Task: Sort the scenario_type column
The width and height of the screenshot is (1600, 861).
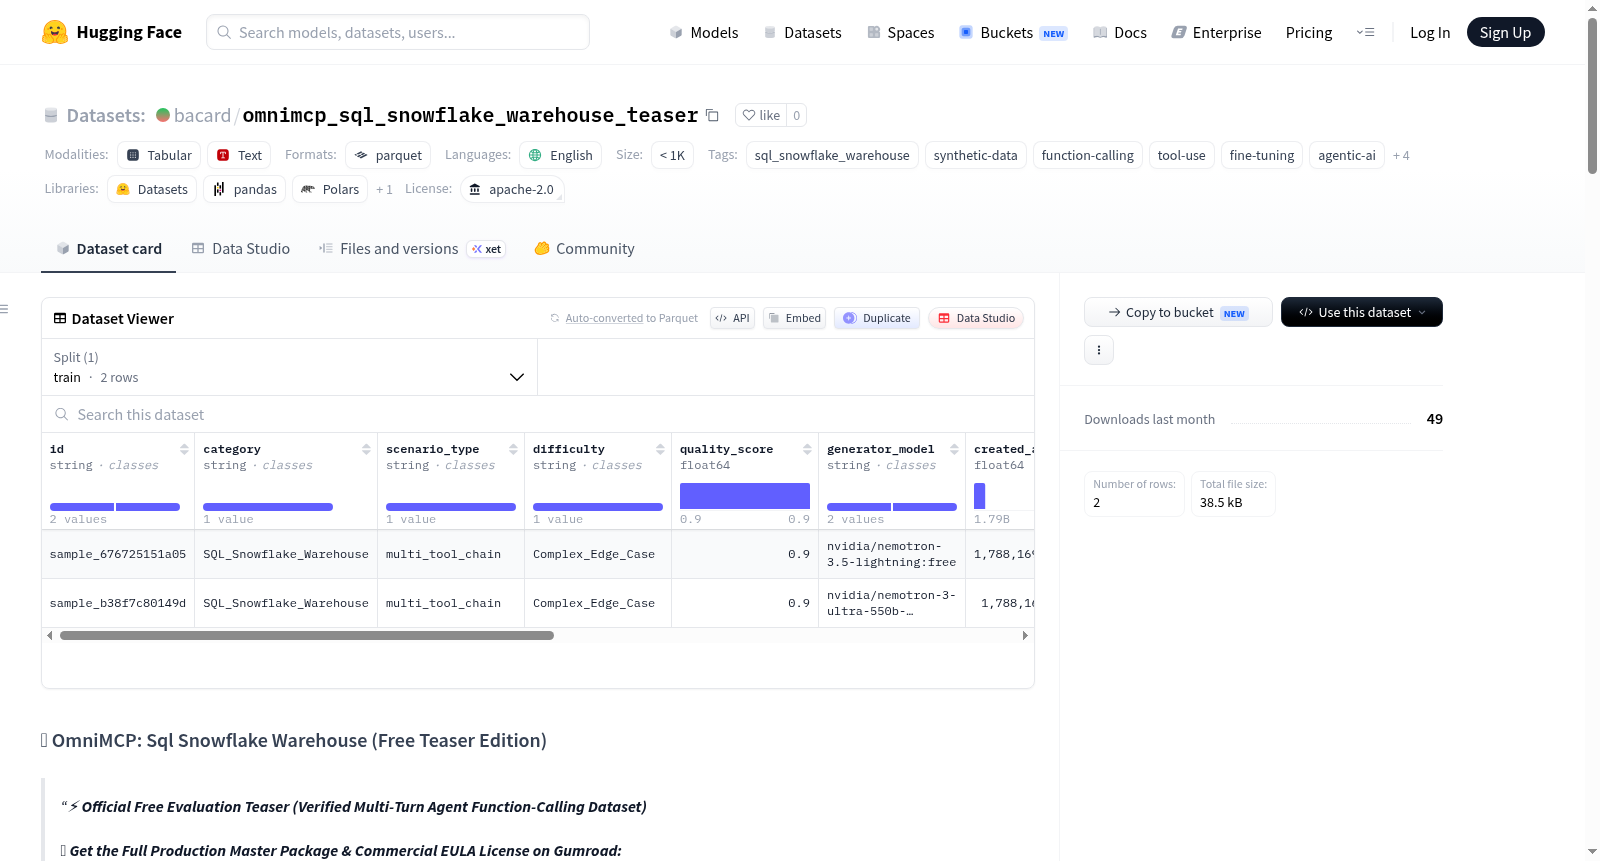Action: (513, 449)
